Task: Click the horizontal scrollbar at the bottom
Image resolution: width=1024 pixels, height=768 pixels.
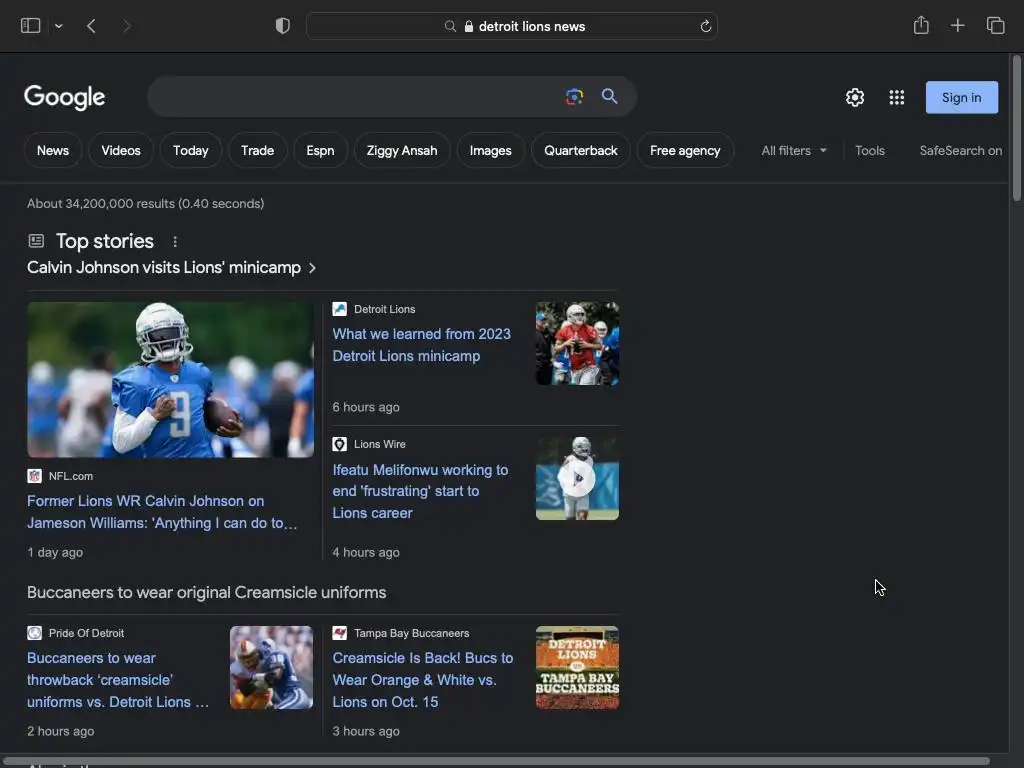Action: pos(496,761)
